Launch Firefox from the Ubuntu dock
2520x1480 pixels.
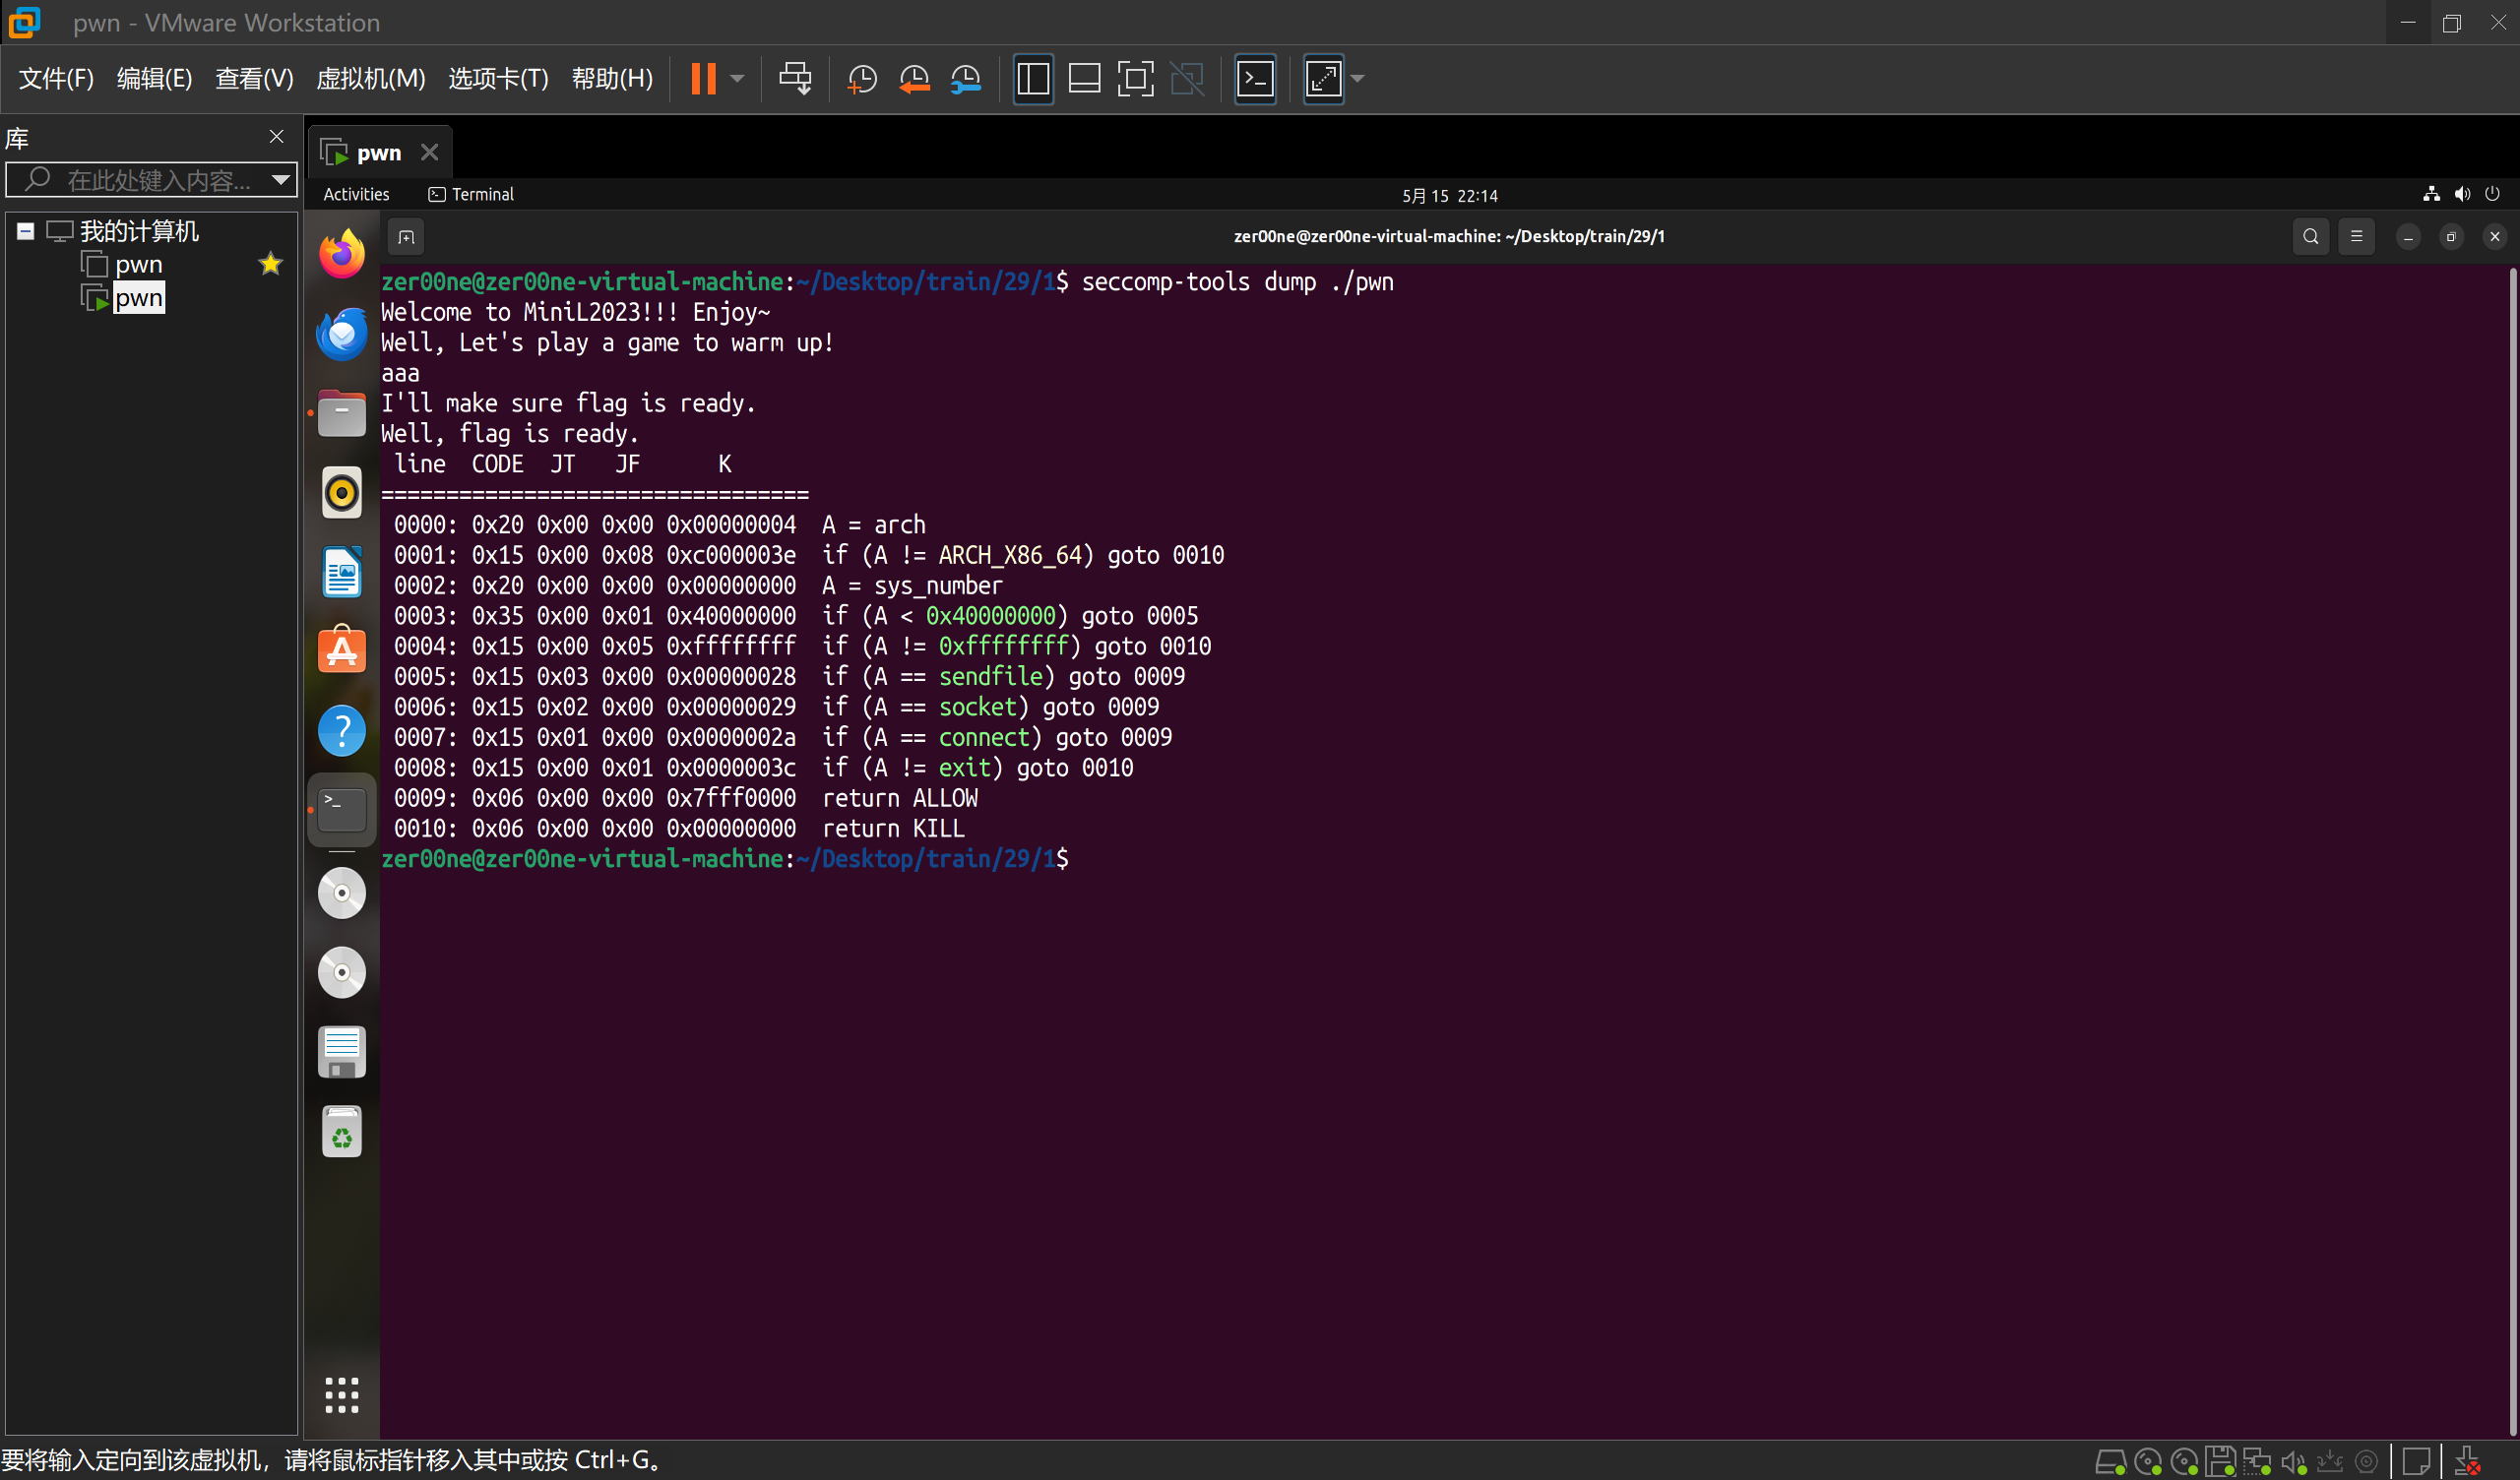(342, 254)
